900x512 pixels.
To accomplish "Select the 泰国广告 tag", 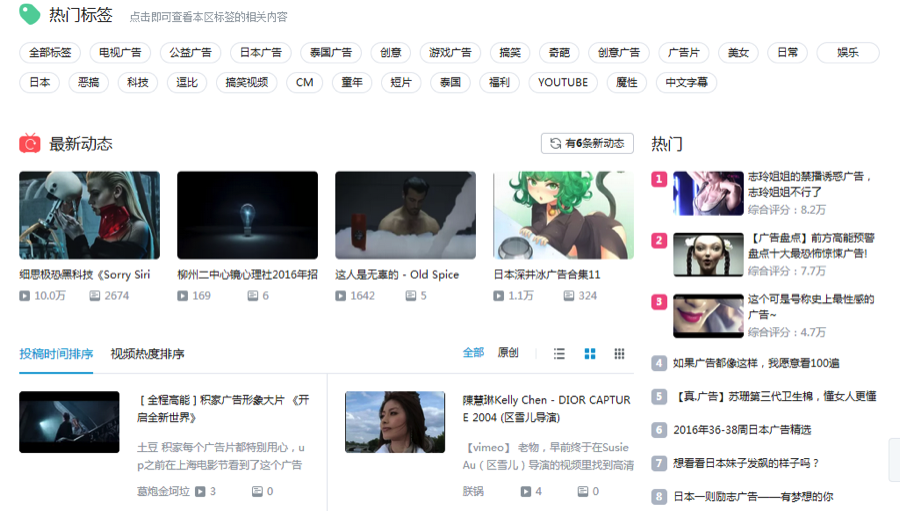I will click(x=331, y=52).
